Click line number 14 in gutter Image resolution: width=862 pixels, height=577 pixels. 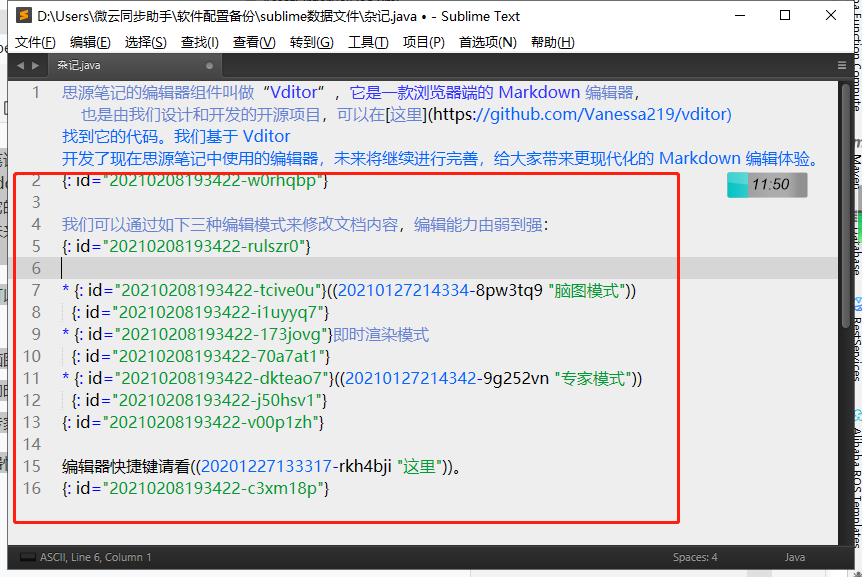32,444
